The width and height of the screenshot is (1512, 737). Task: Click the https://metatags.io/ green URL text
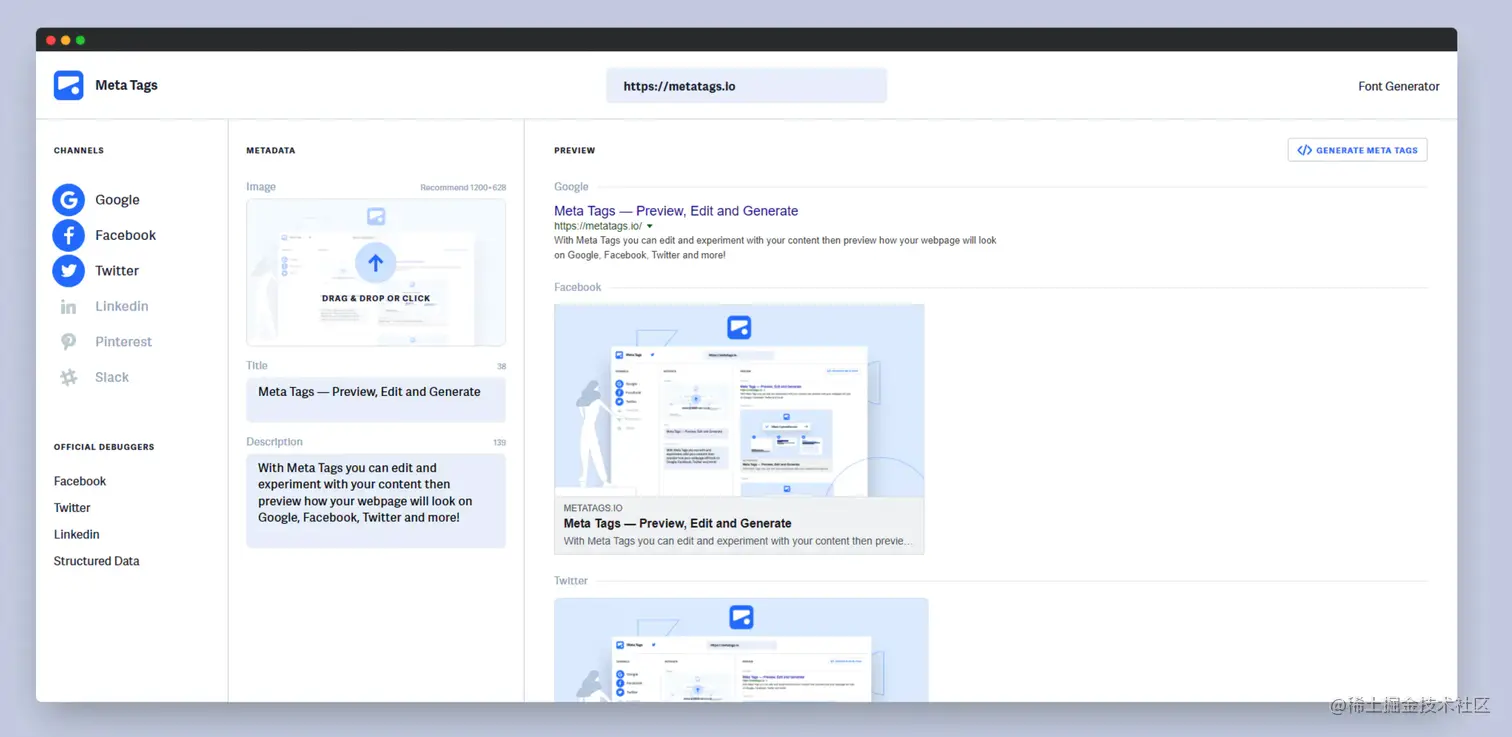tap(598, 226)
